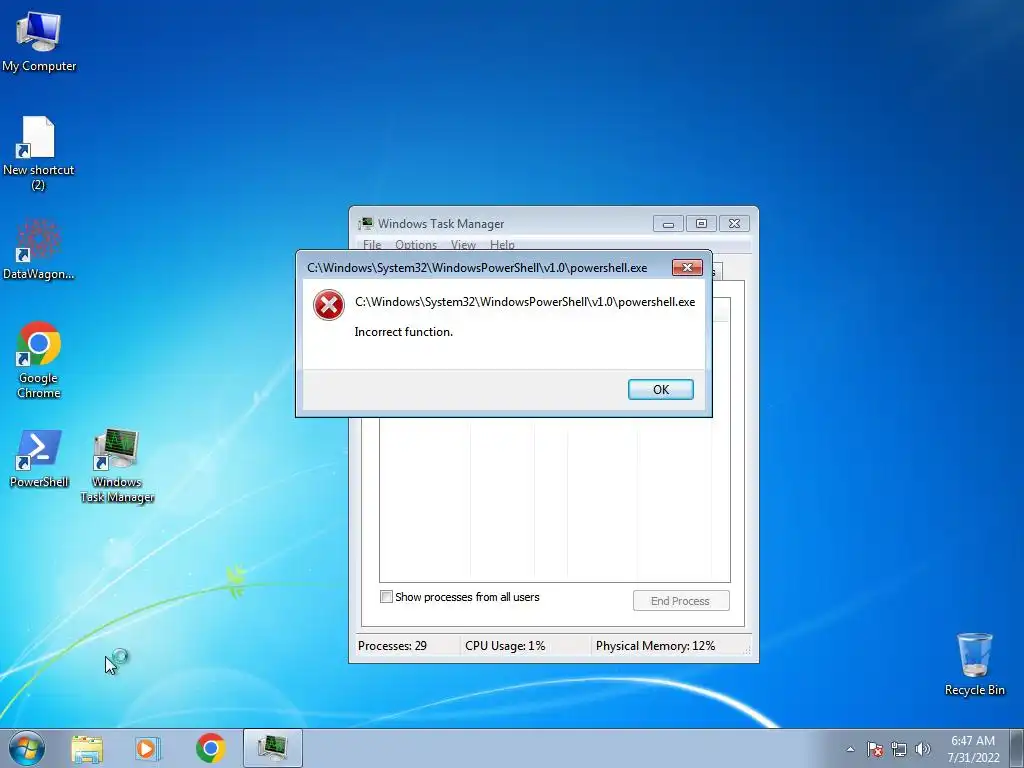Open the Options menu in Task Manager
Screen dimensions: 1024x768
point(416,245)
